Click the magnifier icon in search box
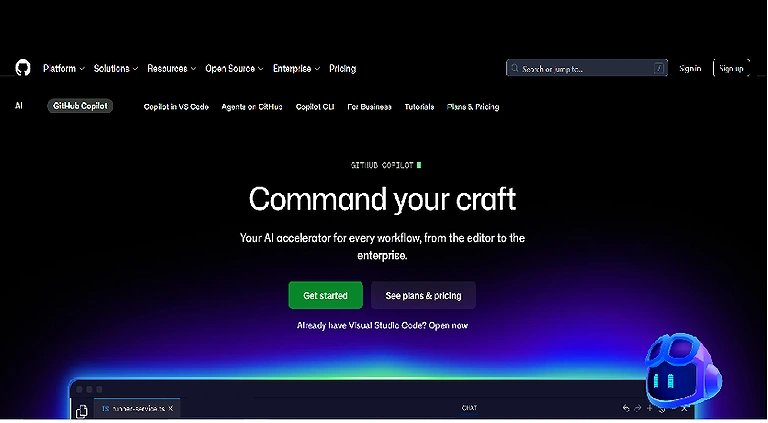 pos(514,68)
